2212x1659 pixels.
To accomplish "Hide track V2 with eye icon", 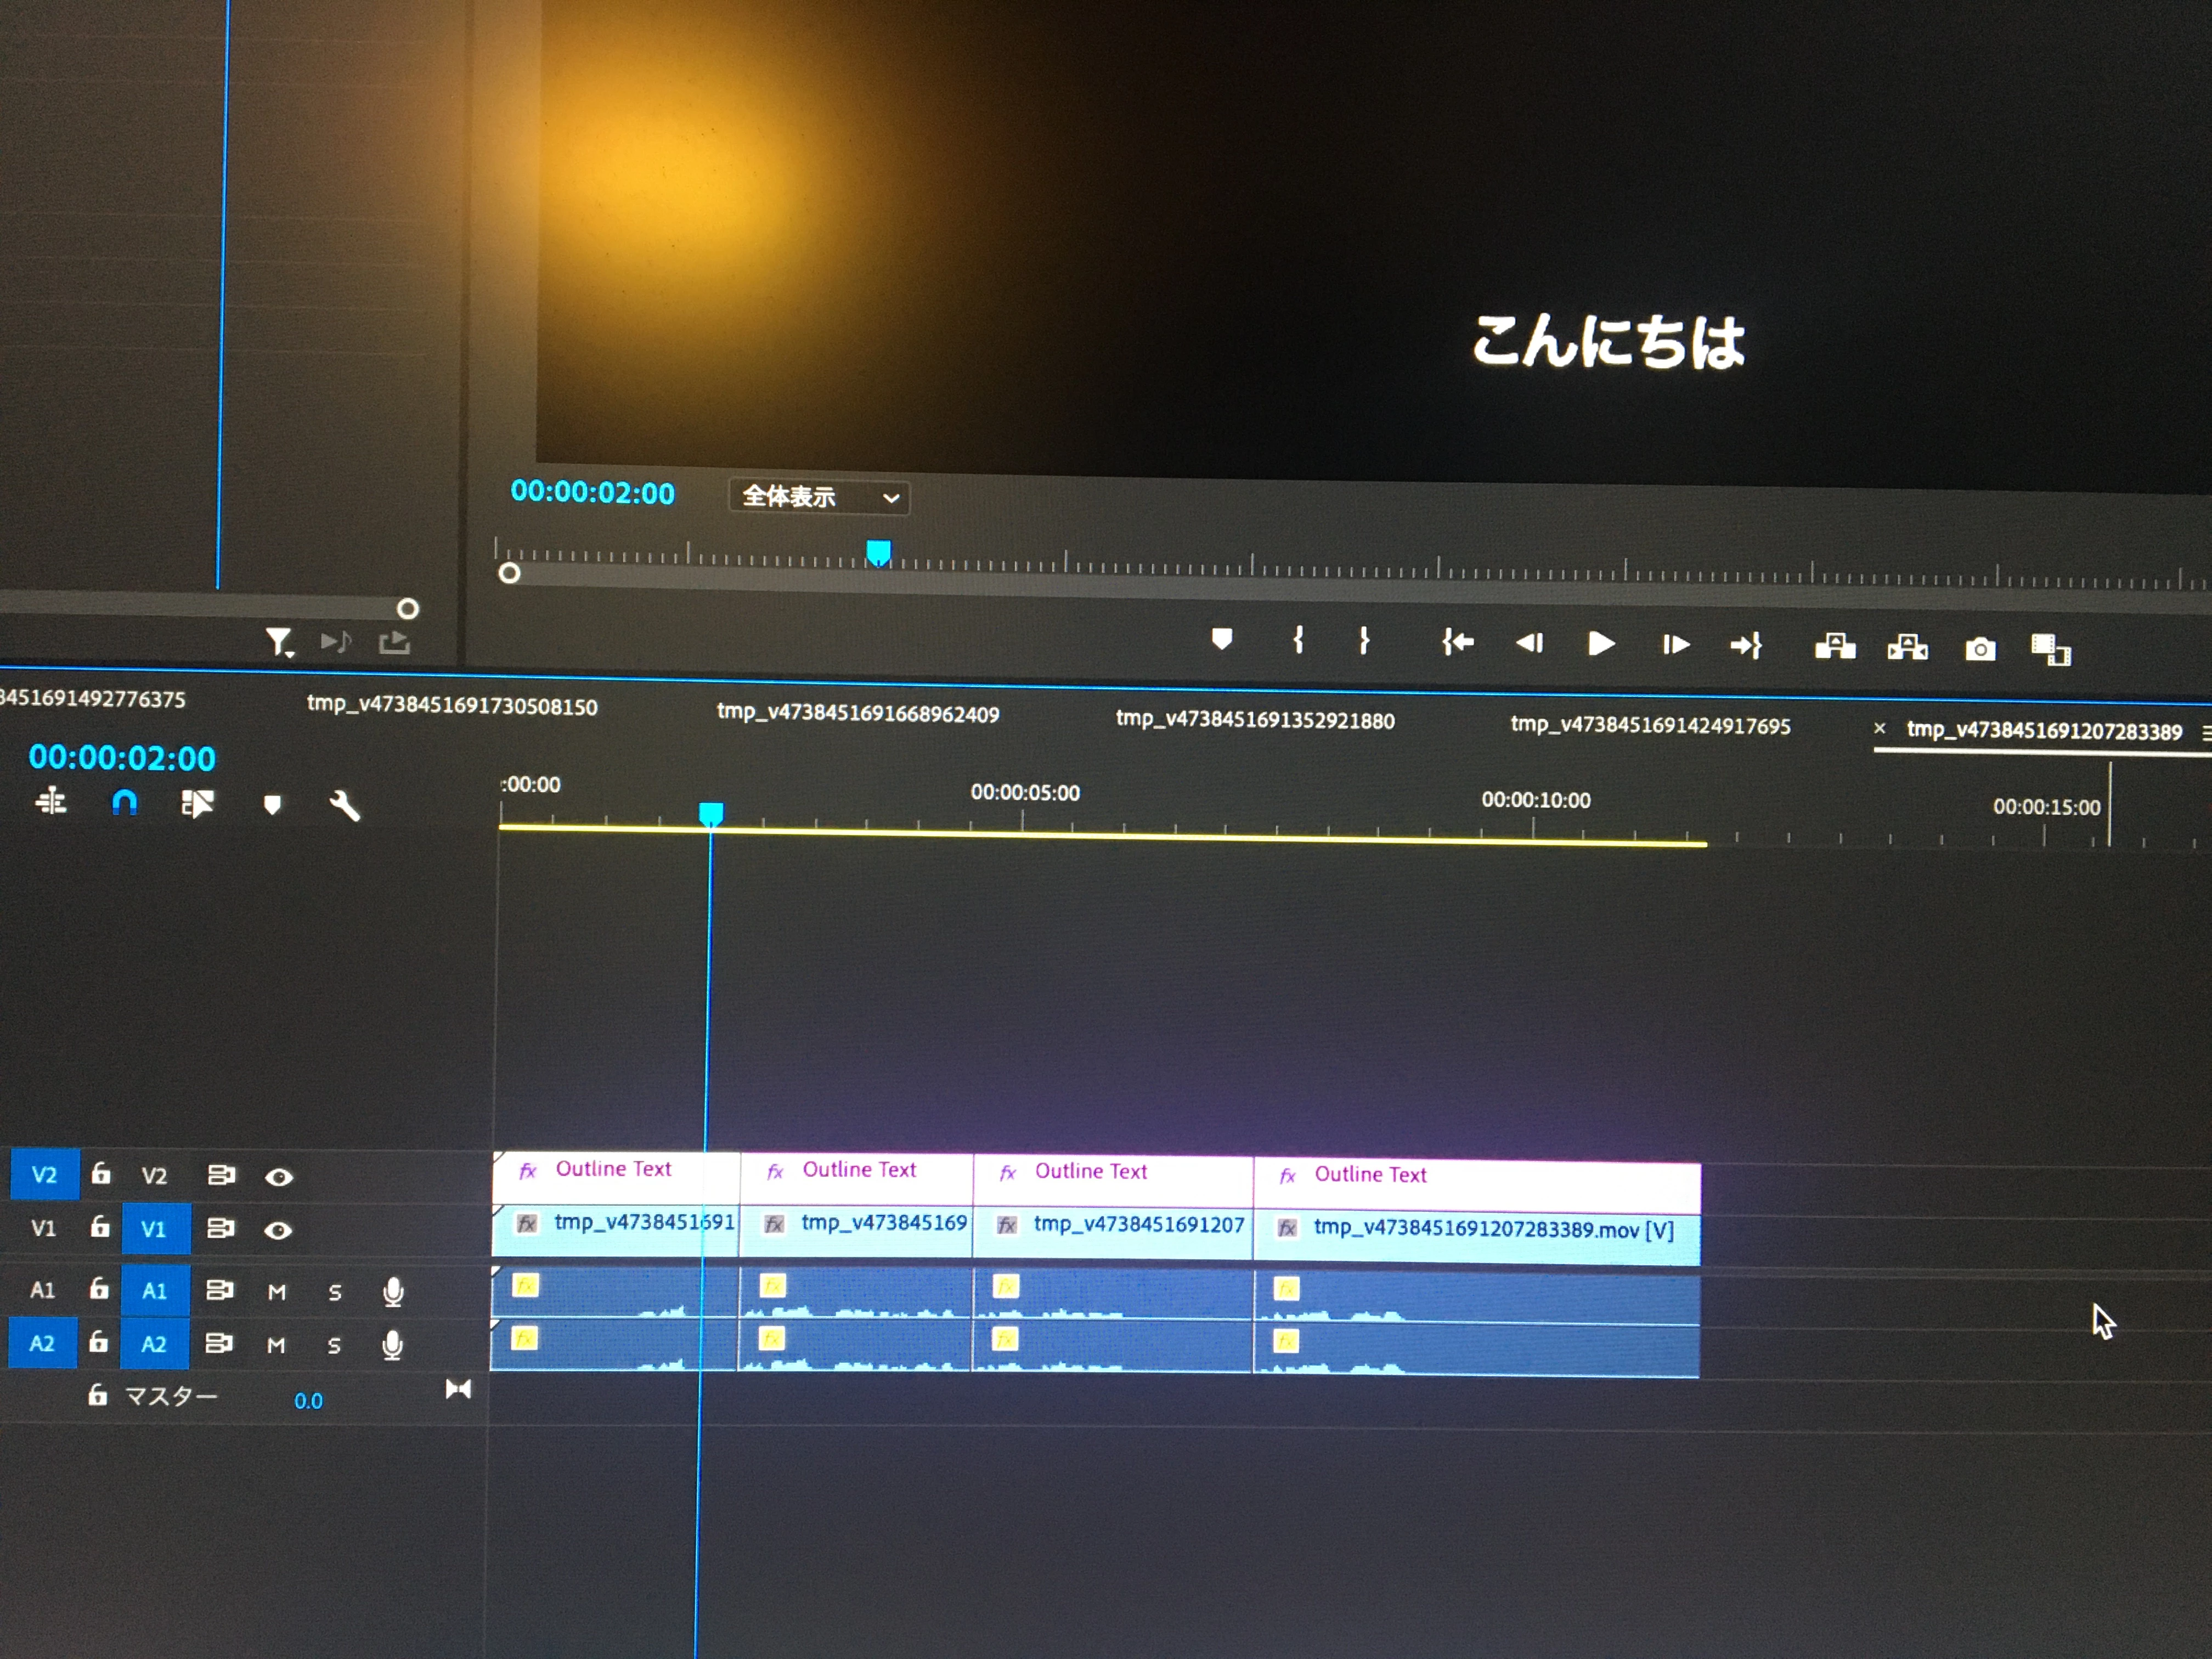I will click(x=278, y=1177).
